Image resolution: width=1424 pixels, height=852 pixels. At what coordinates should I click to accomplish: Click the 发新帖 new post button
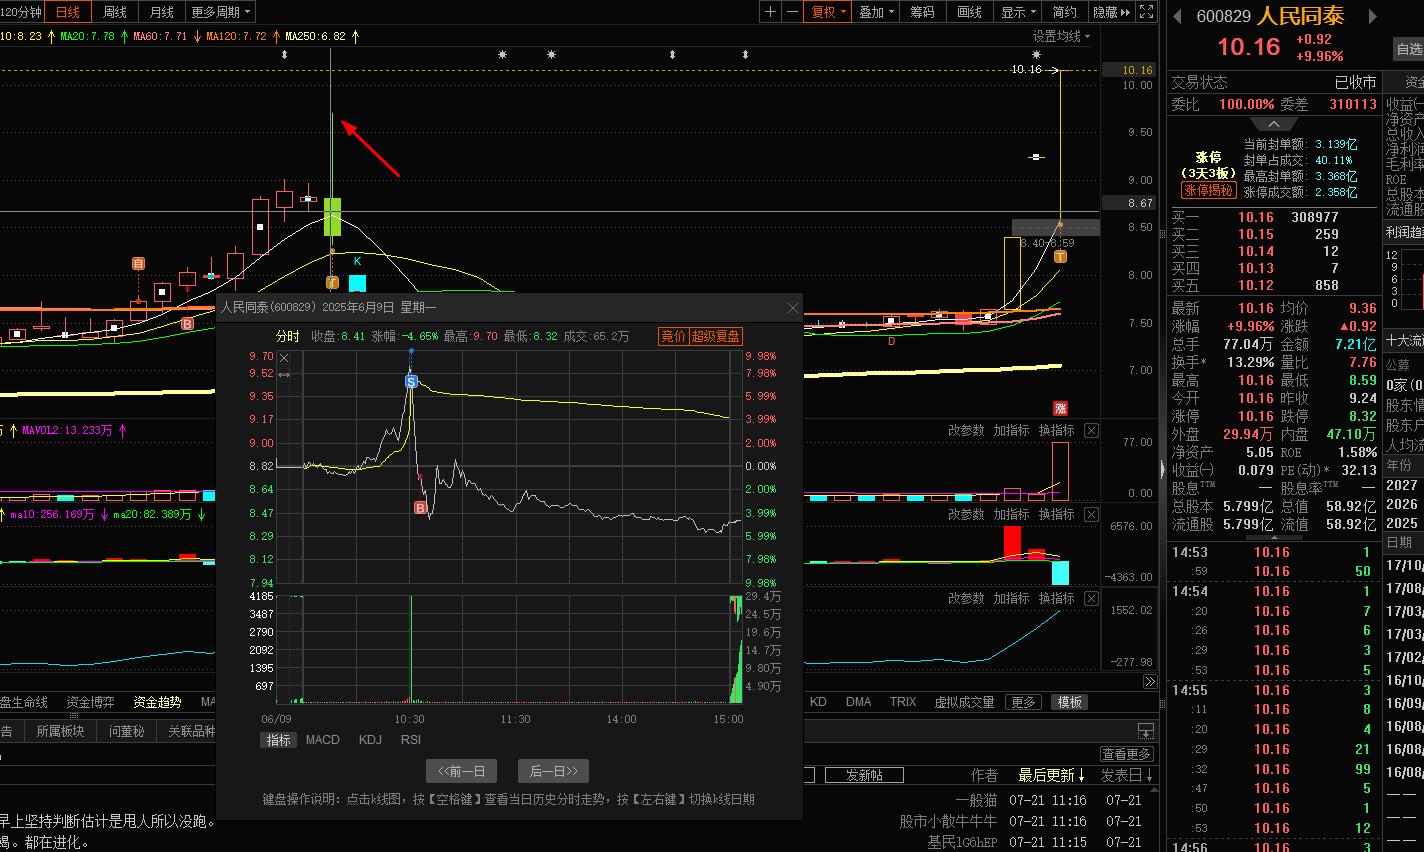coord(864,775)
